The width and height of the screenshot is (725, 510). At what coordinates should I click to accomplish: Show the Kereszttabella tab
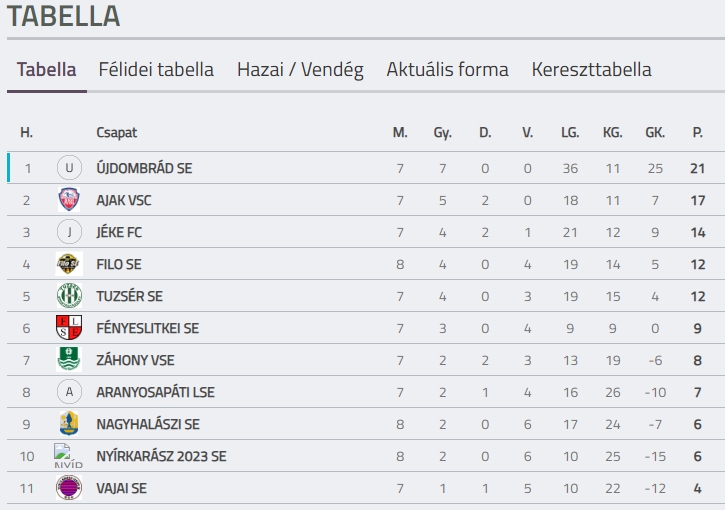[591, 70]
